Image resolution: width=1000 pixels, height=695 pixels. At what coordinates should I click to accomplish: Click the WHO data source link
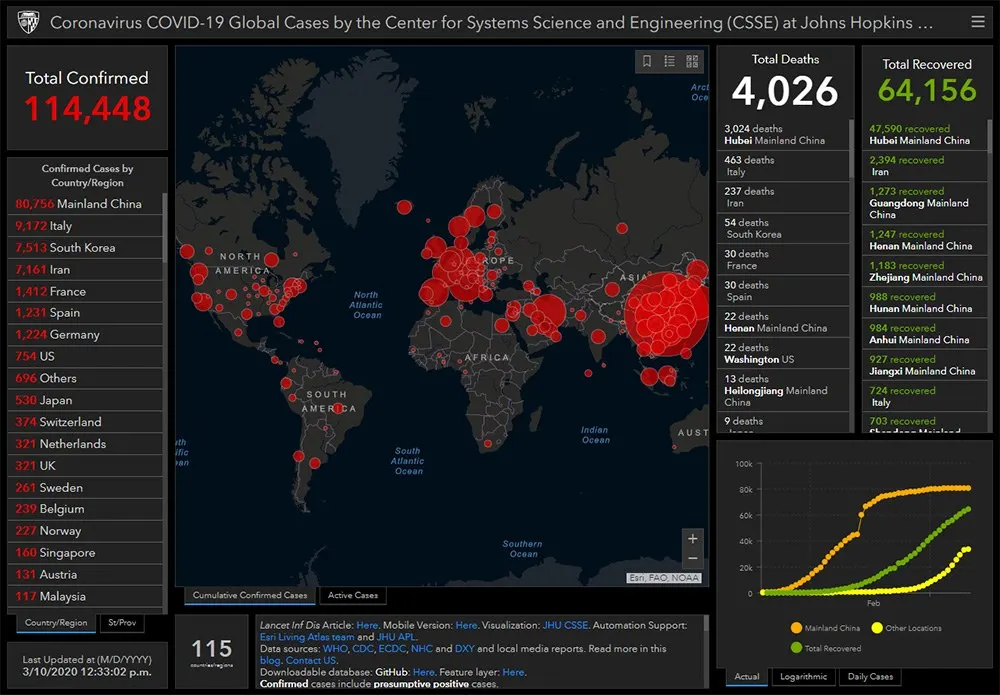pyautogui.click(x=335, y=649)
